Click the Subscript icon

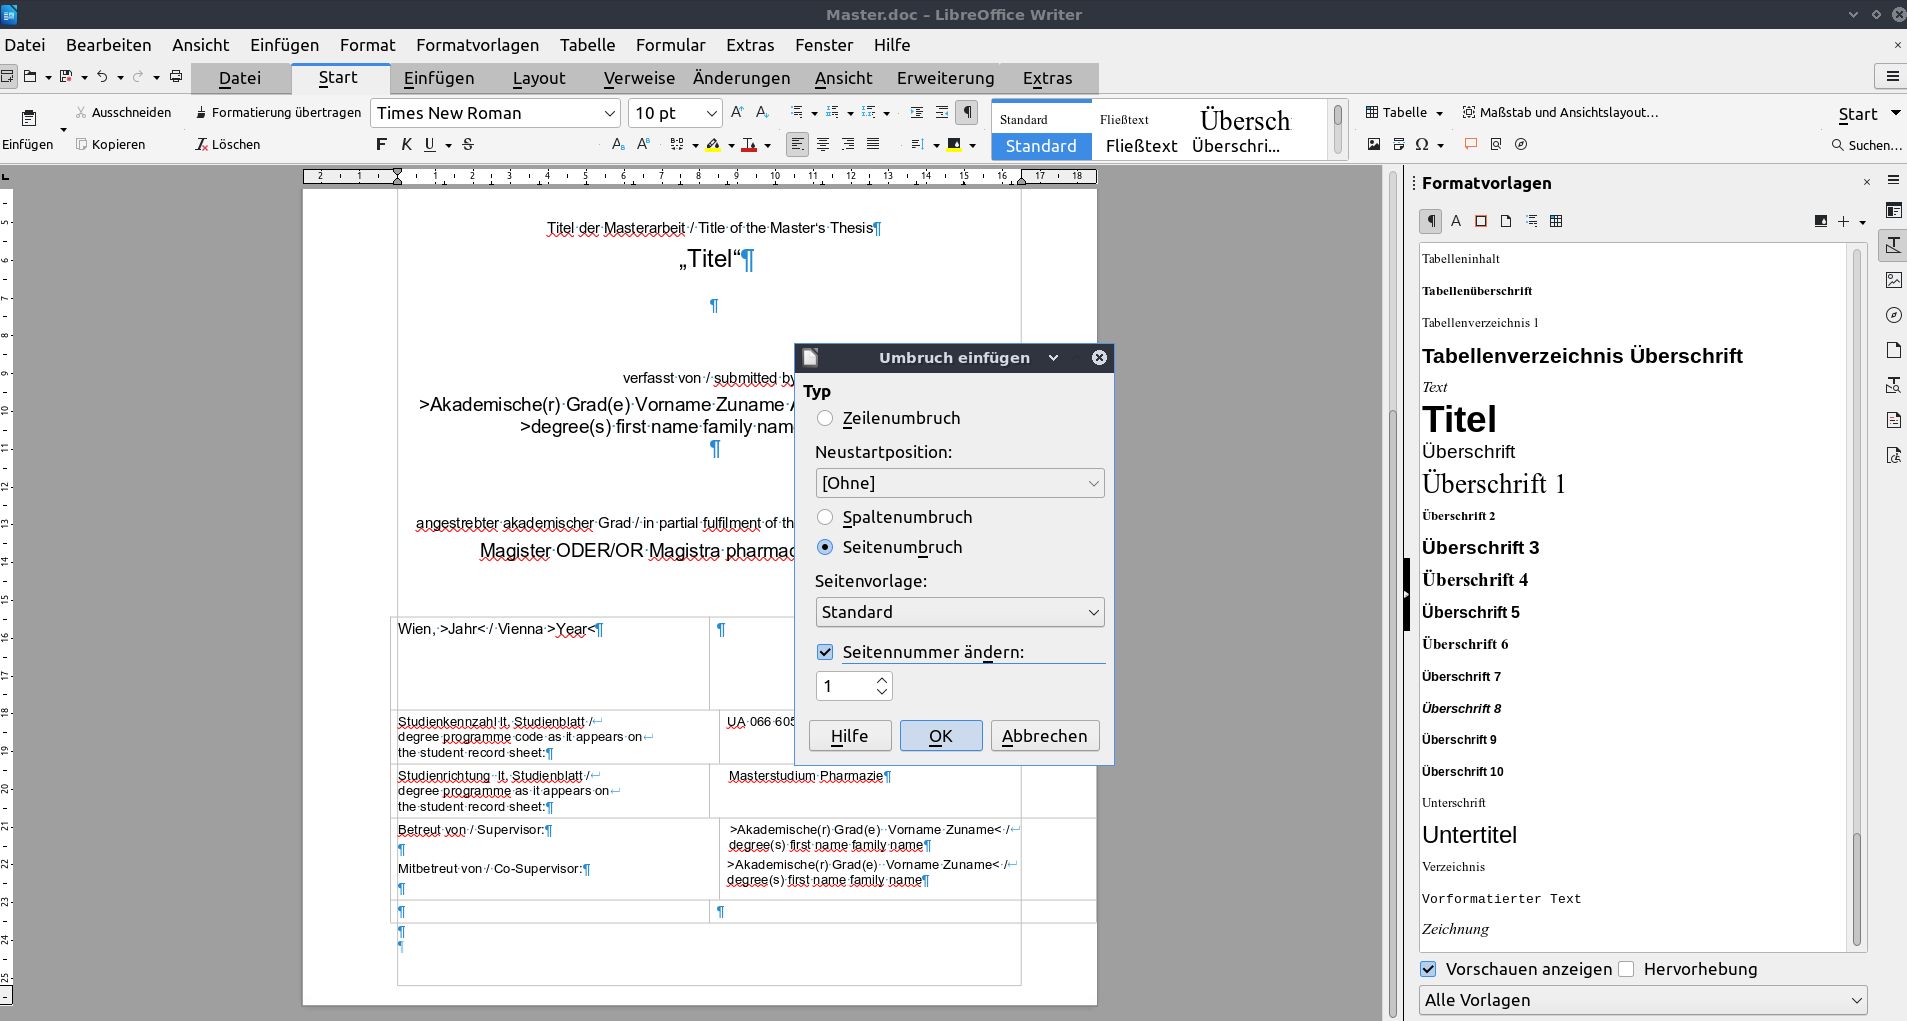pyautogui.click(x=618, y=145)
